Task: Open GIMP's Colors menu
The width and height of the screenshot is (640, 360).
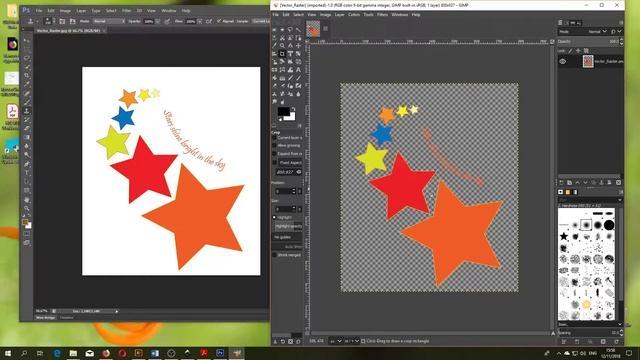Action: [354, 14]
